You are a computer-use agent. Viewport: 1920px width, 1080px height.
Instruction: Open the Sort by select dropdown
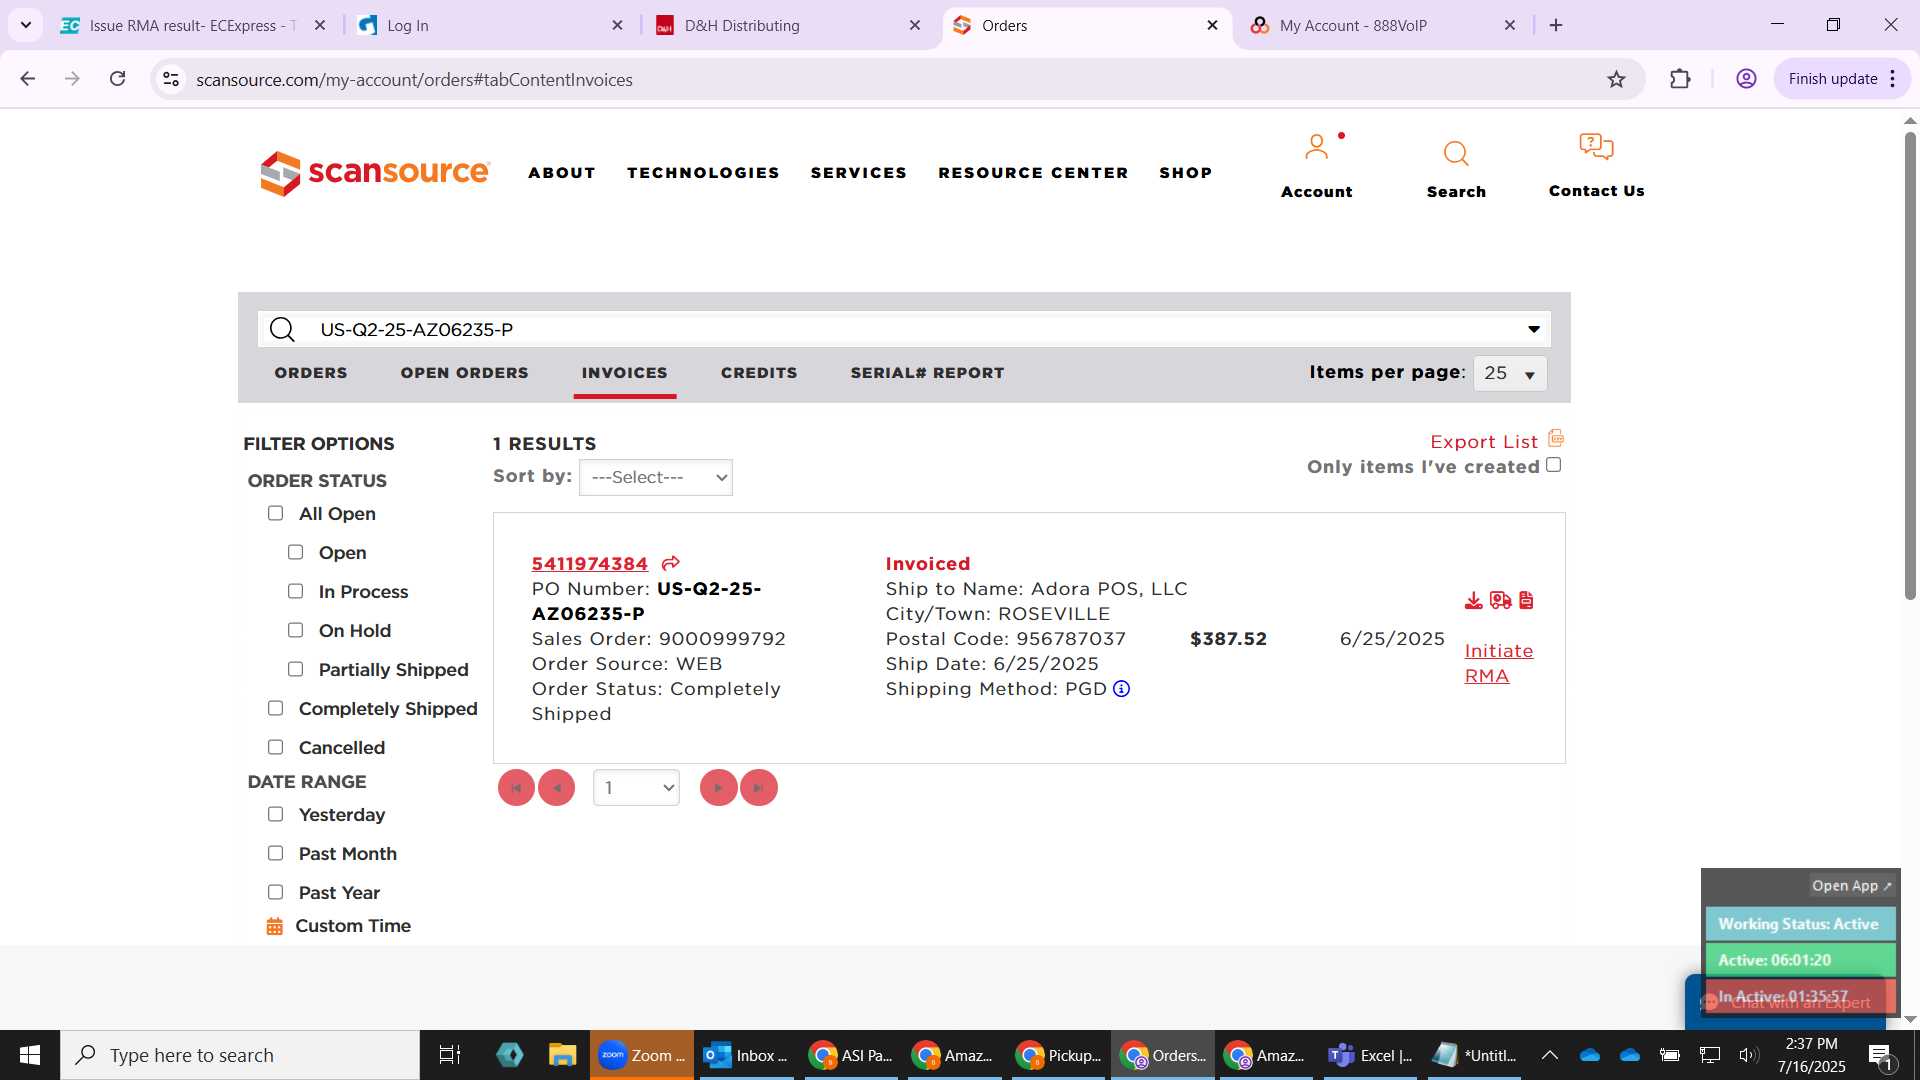coord(656,478)
